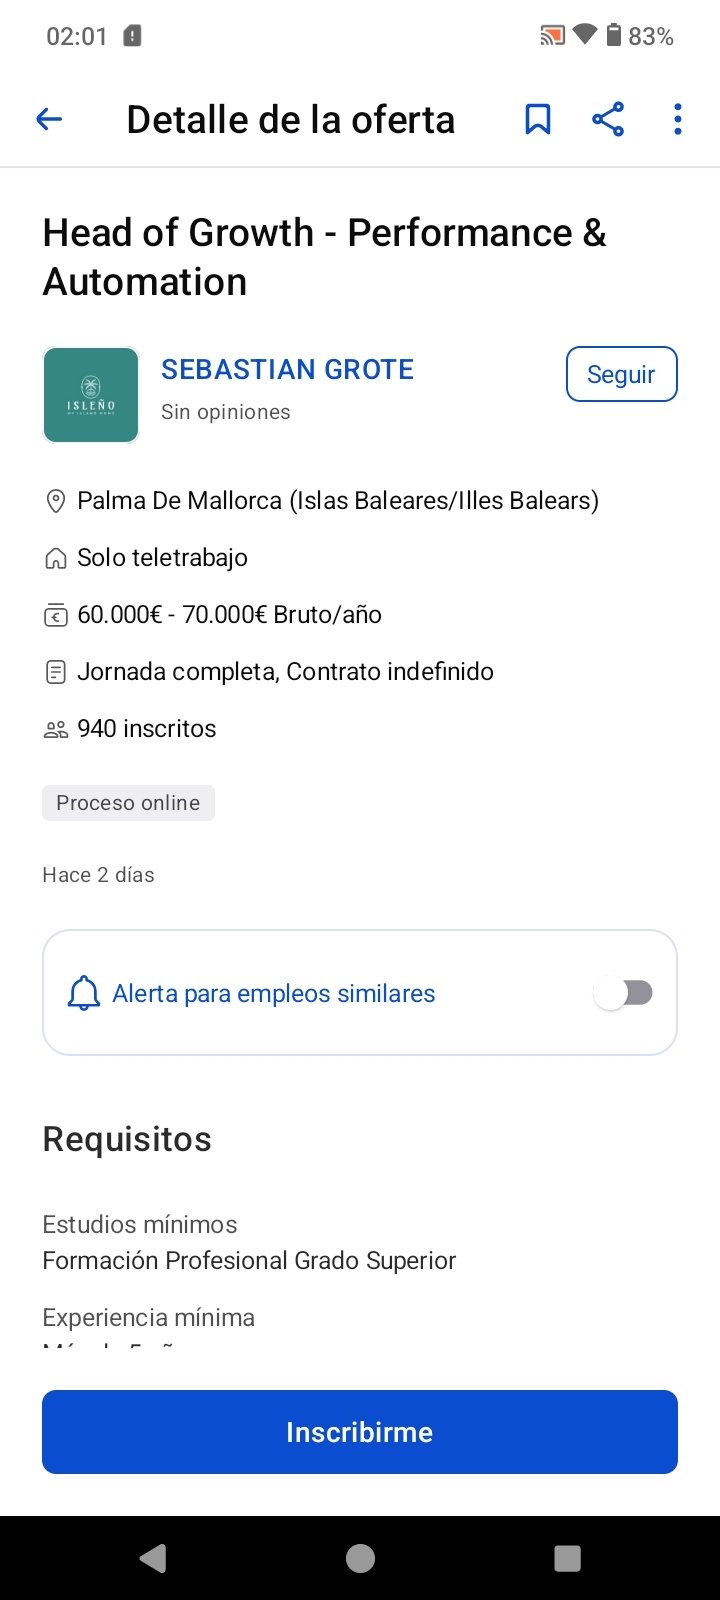The width and height of the screenshot is (720, 1600).
Task: Tap the alert bell icon
Action: [84, 993]
